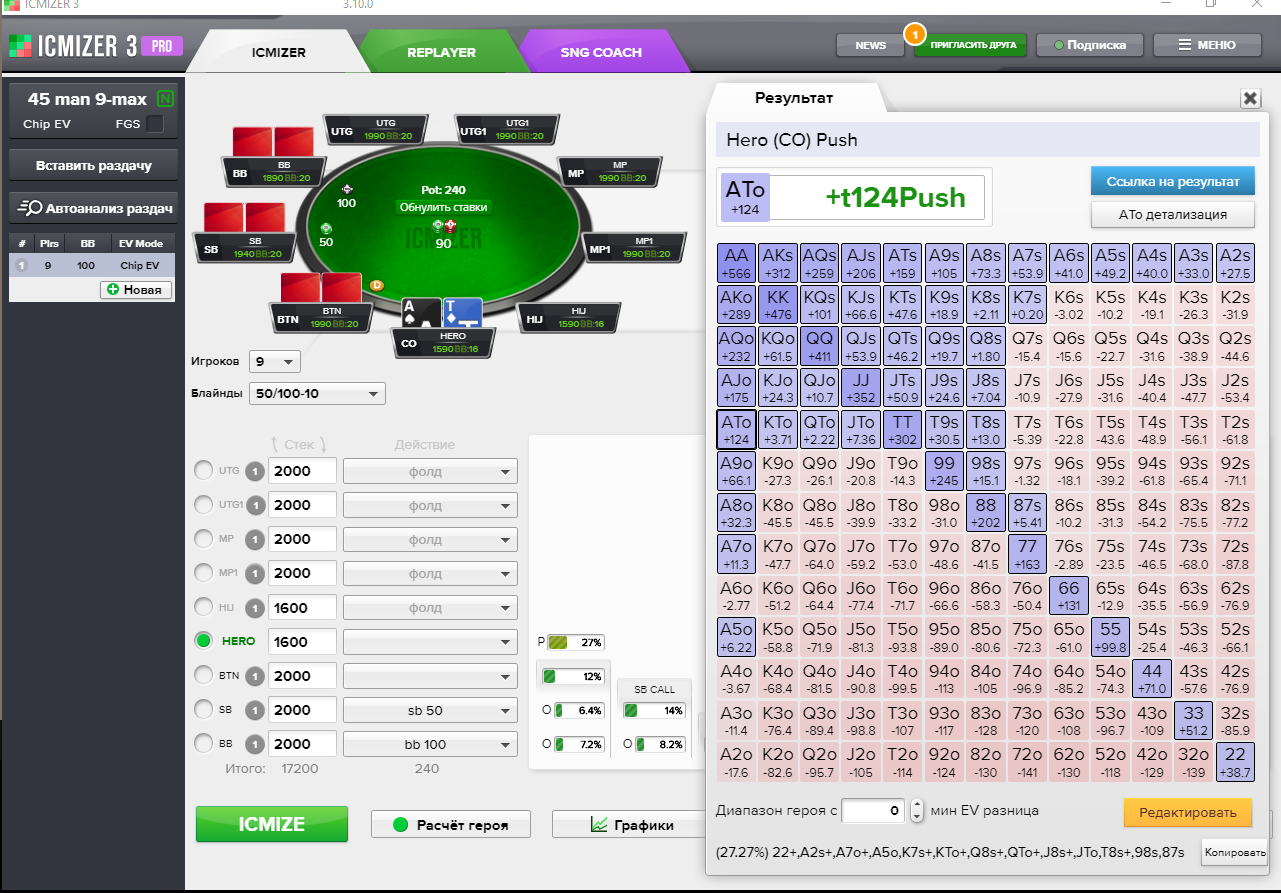
Task: Click the min EV difference input field
Action: click(x=874, y=811)
